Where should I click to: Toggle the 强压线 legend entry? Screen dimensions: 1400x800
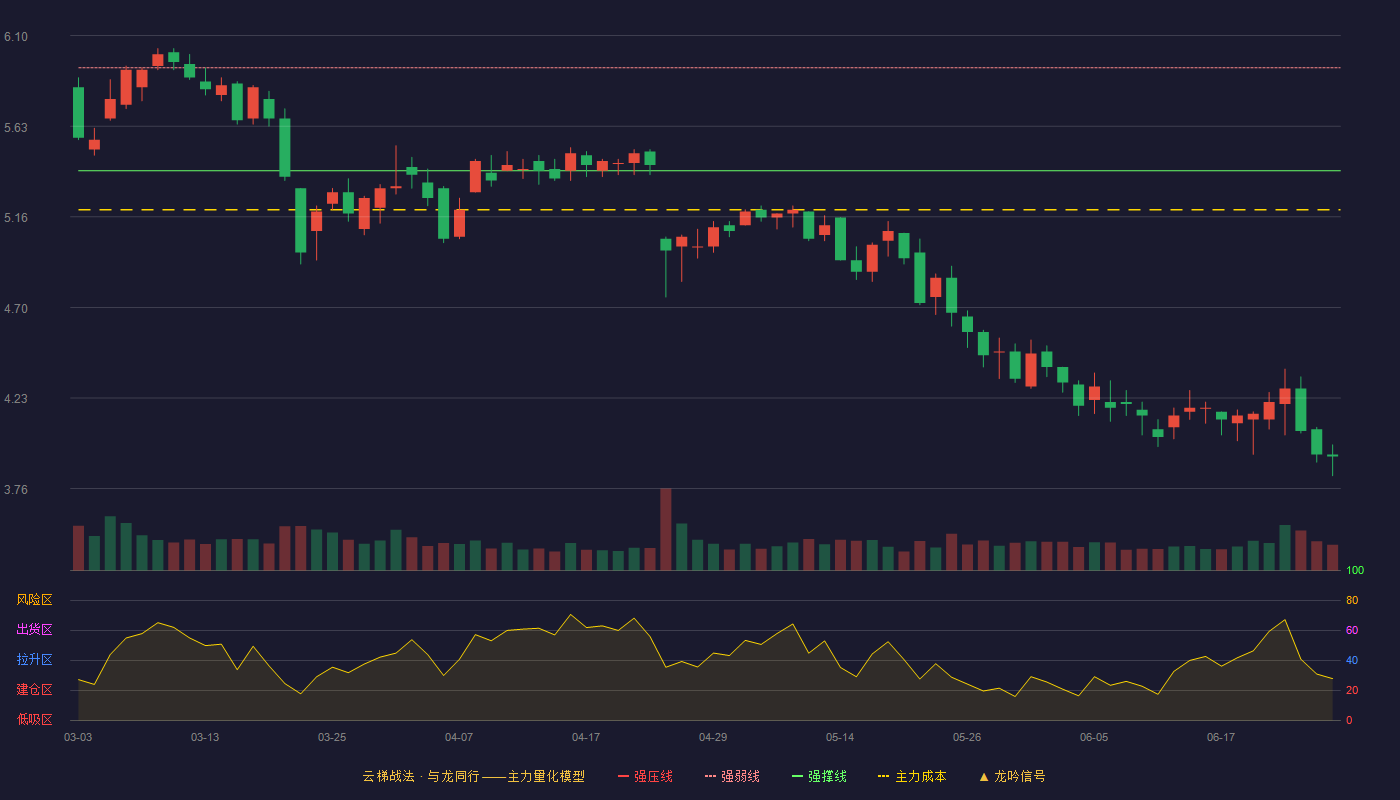tap(645, 776)
